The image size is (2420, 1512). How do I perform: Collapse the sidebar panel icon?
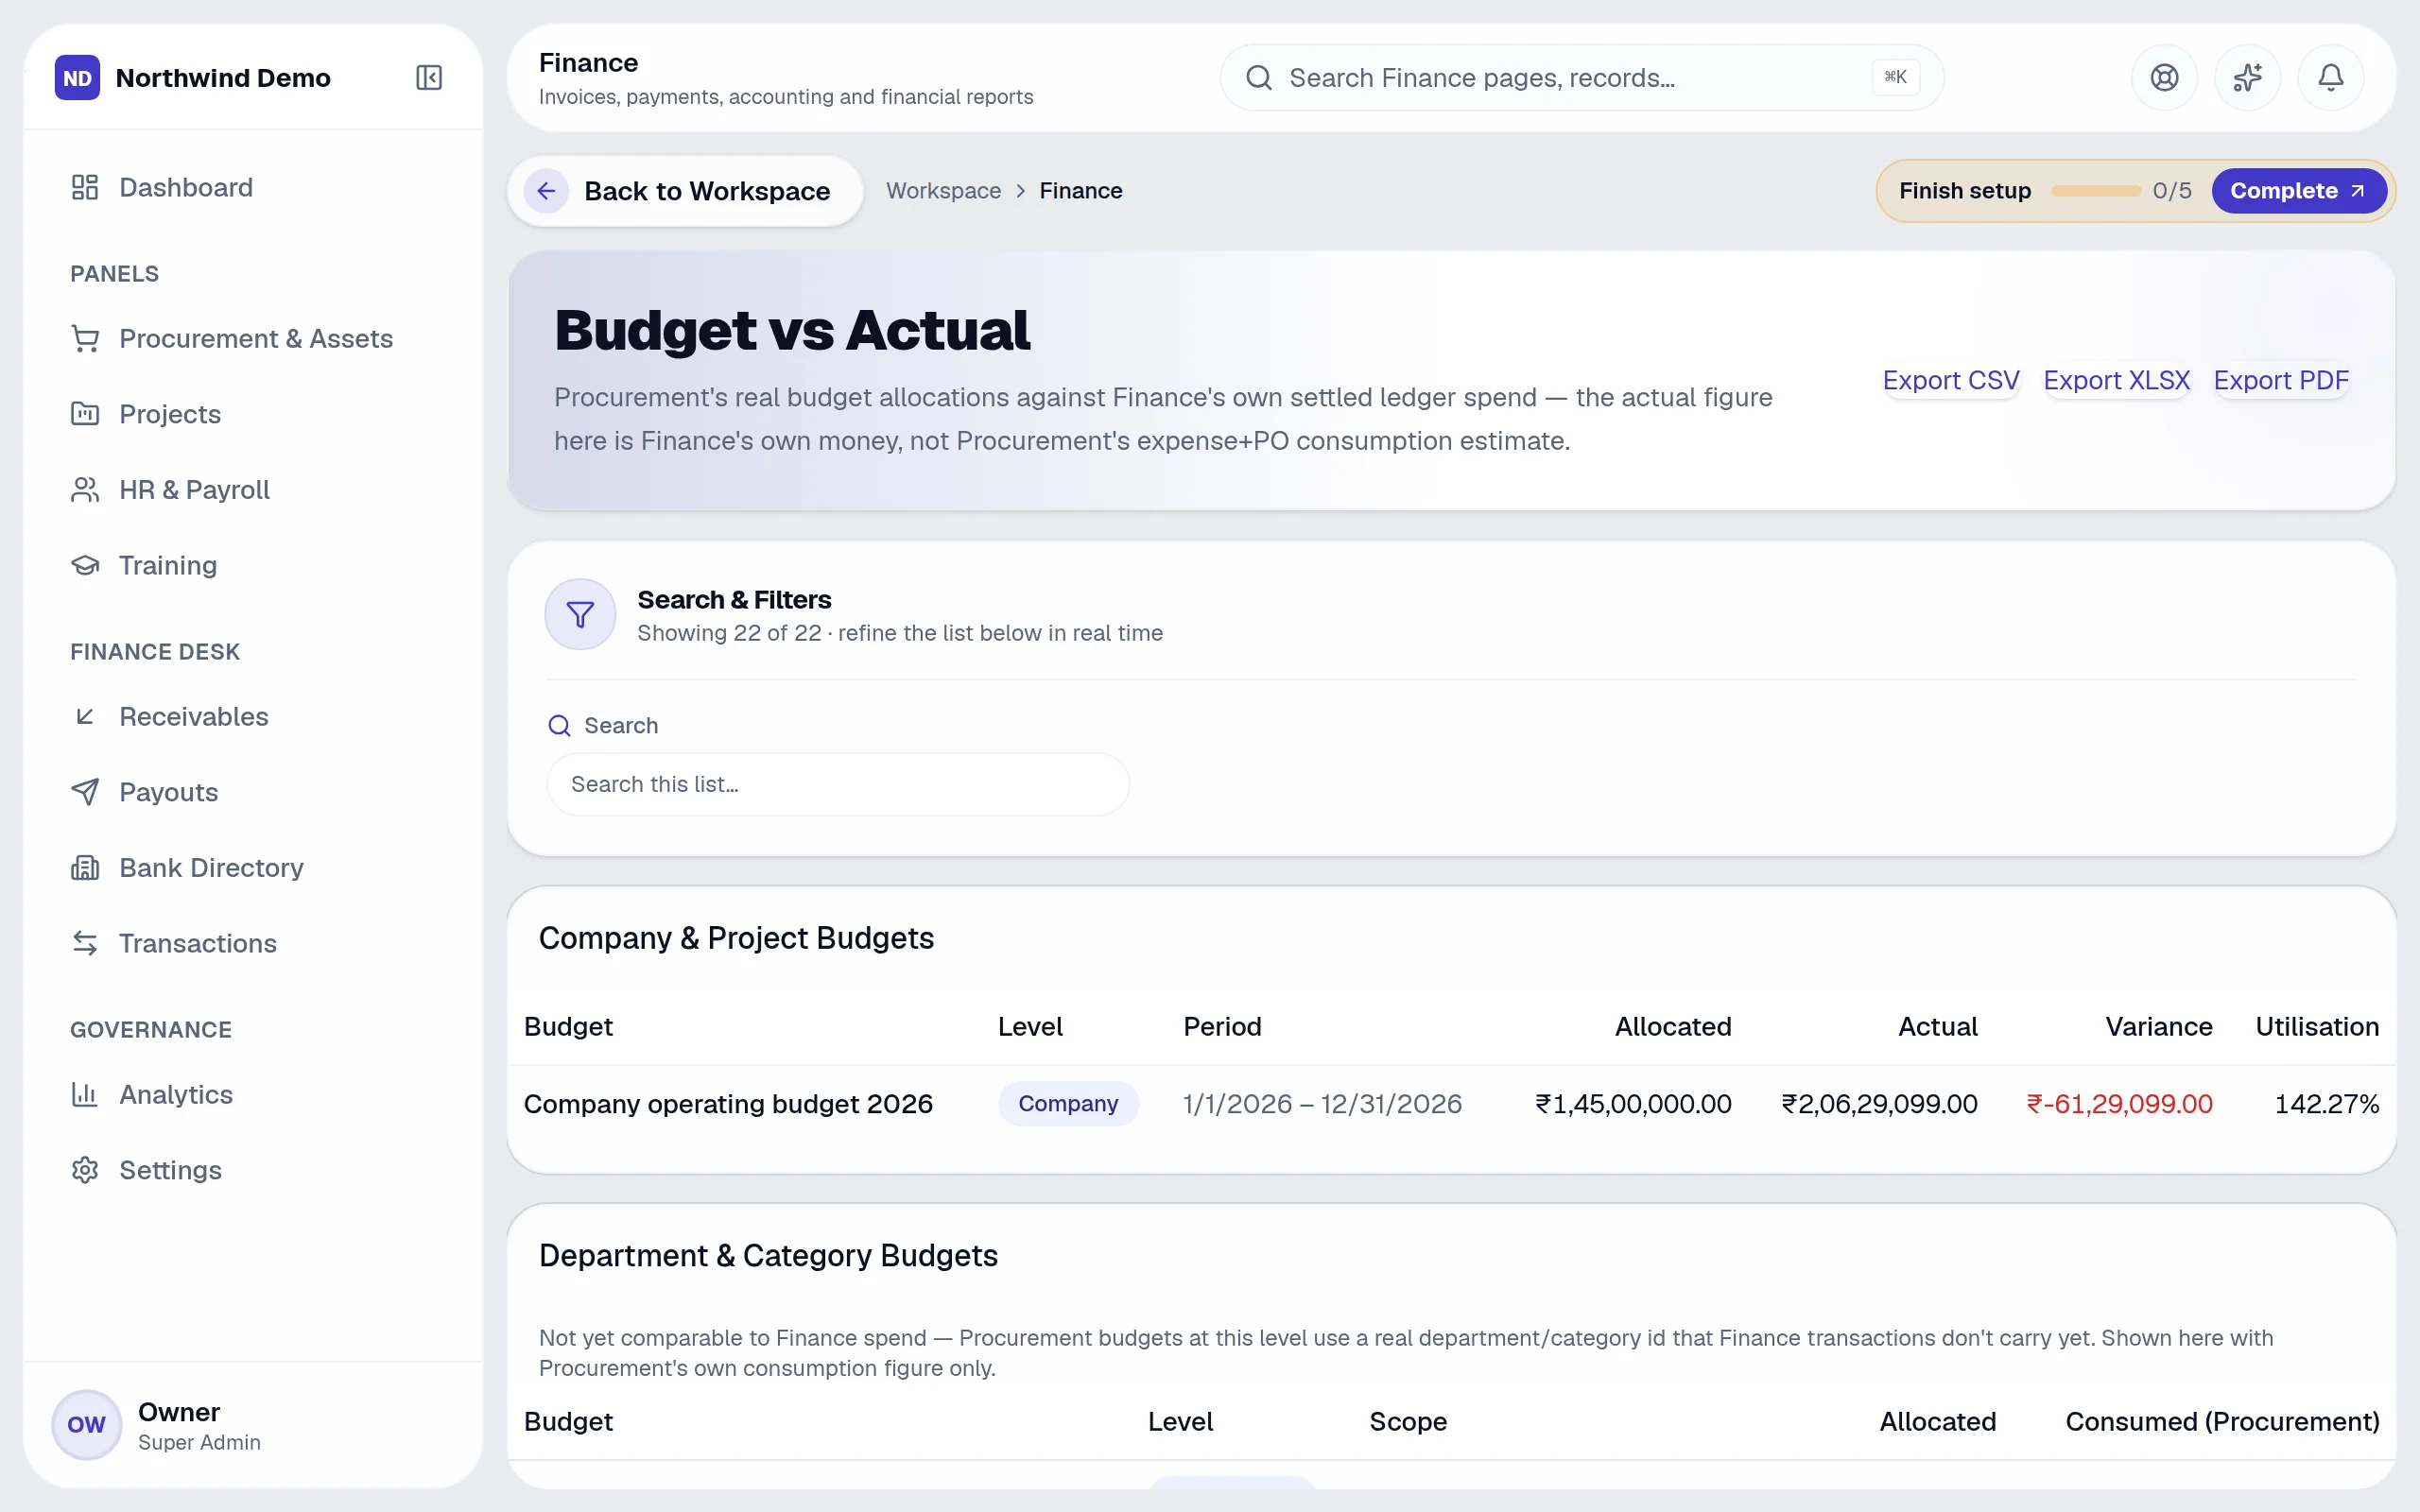tap(429, 77)
